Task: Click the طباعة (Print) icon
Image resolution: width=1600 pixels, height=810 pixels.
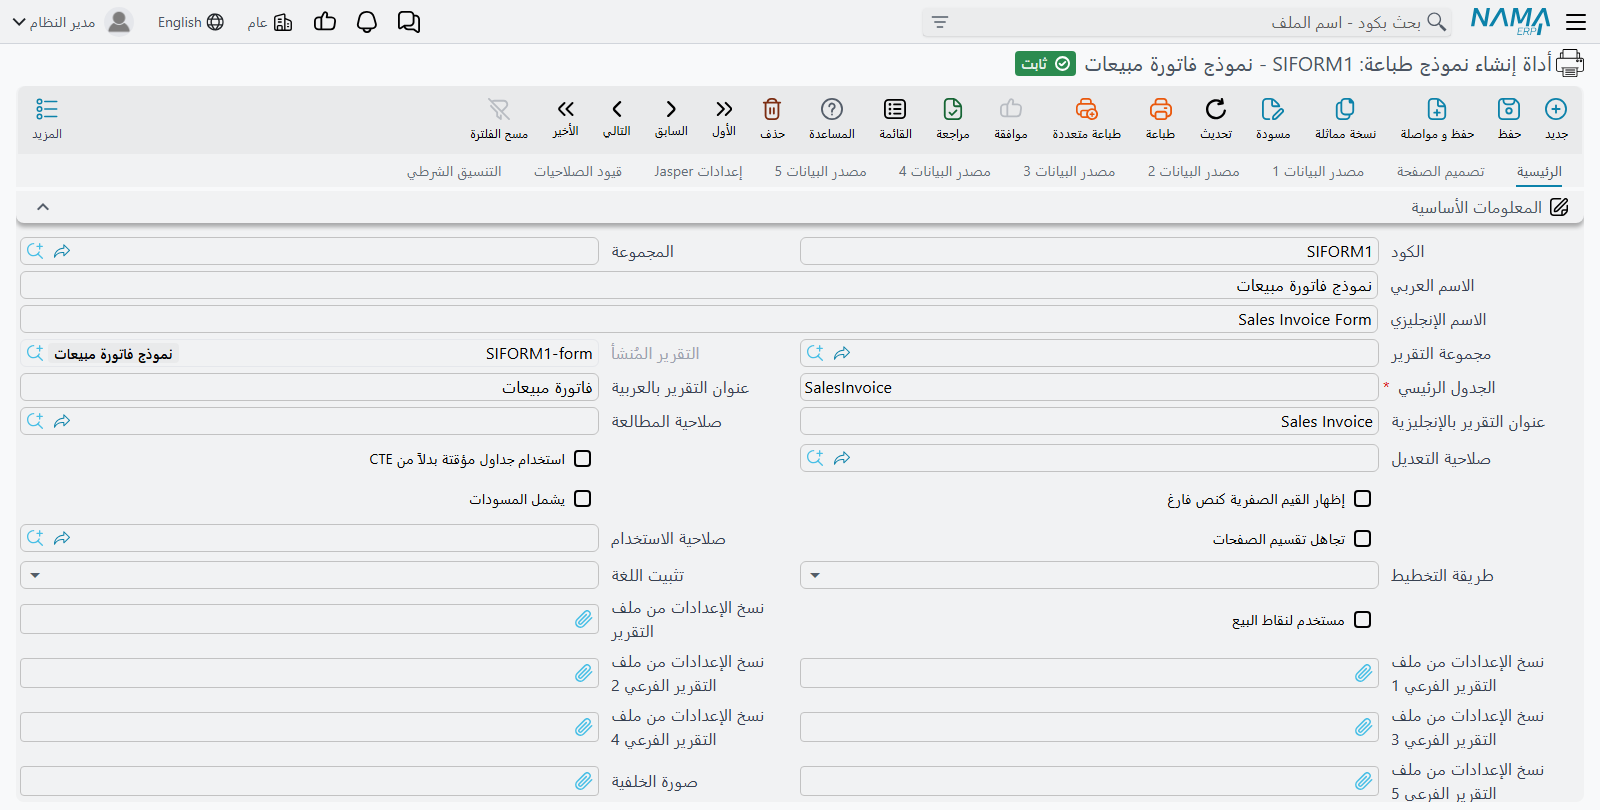Action: pyautogui.click(x=1160, y=109)
